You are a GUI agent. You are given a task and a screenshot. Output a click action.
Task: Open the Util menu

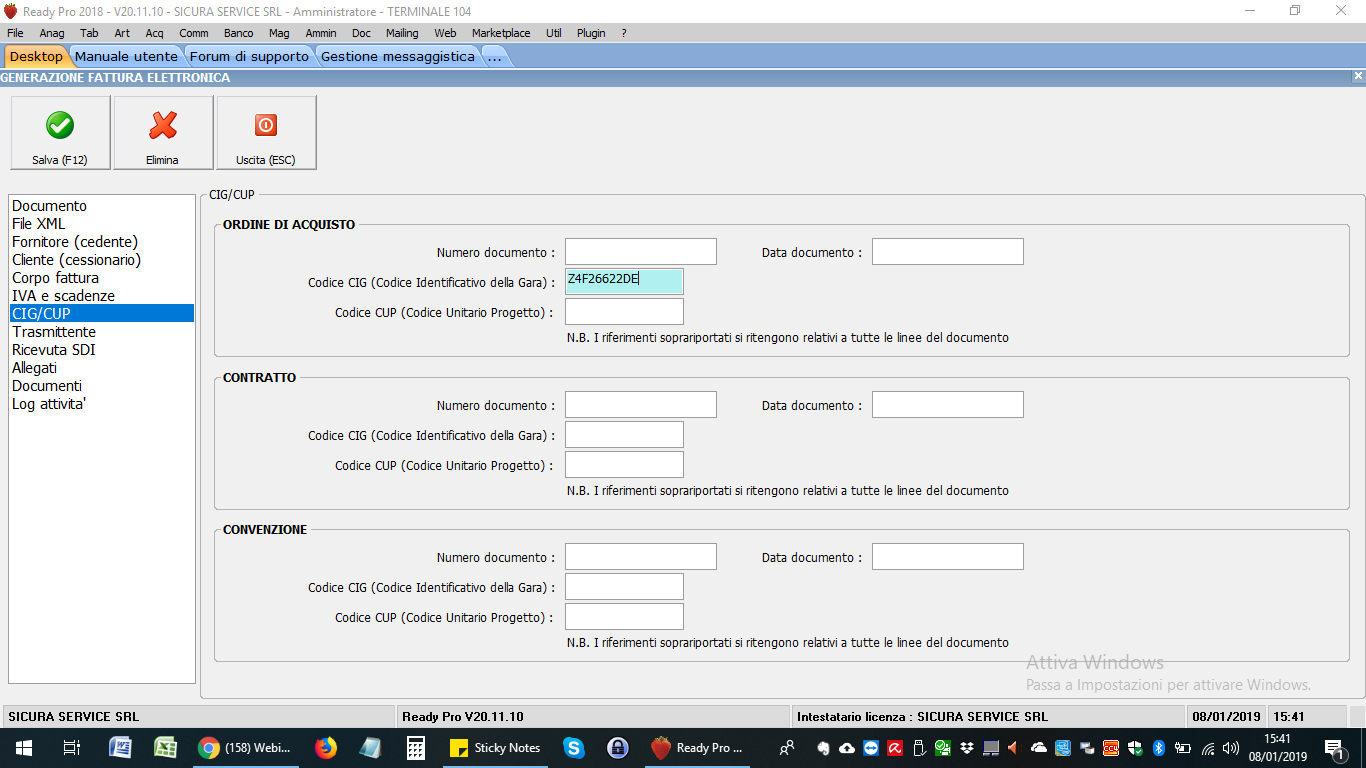coord(554,33)
